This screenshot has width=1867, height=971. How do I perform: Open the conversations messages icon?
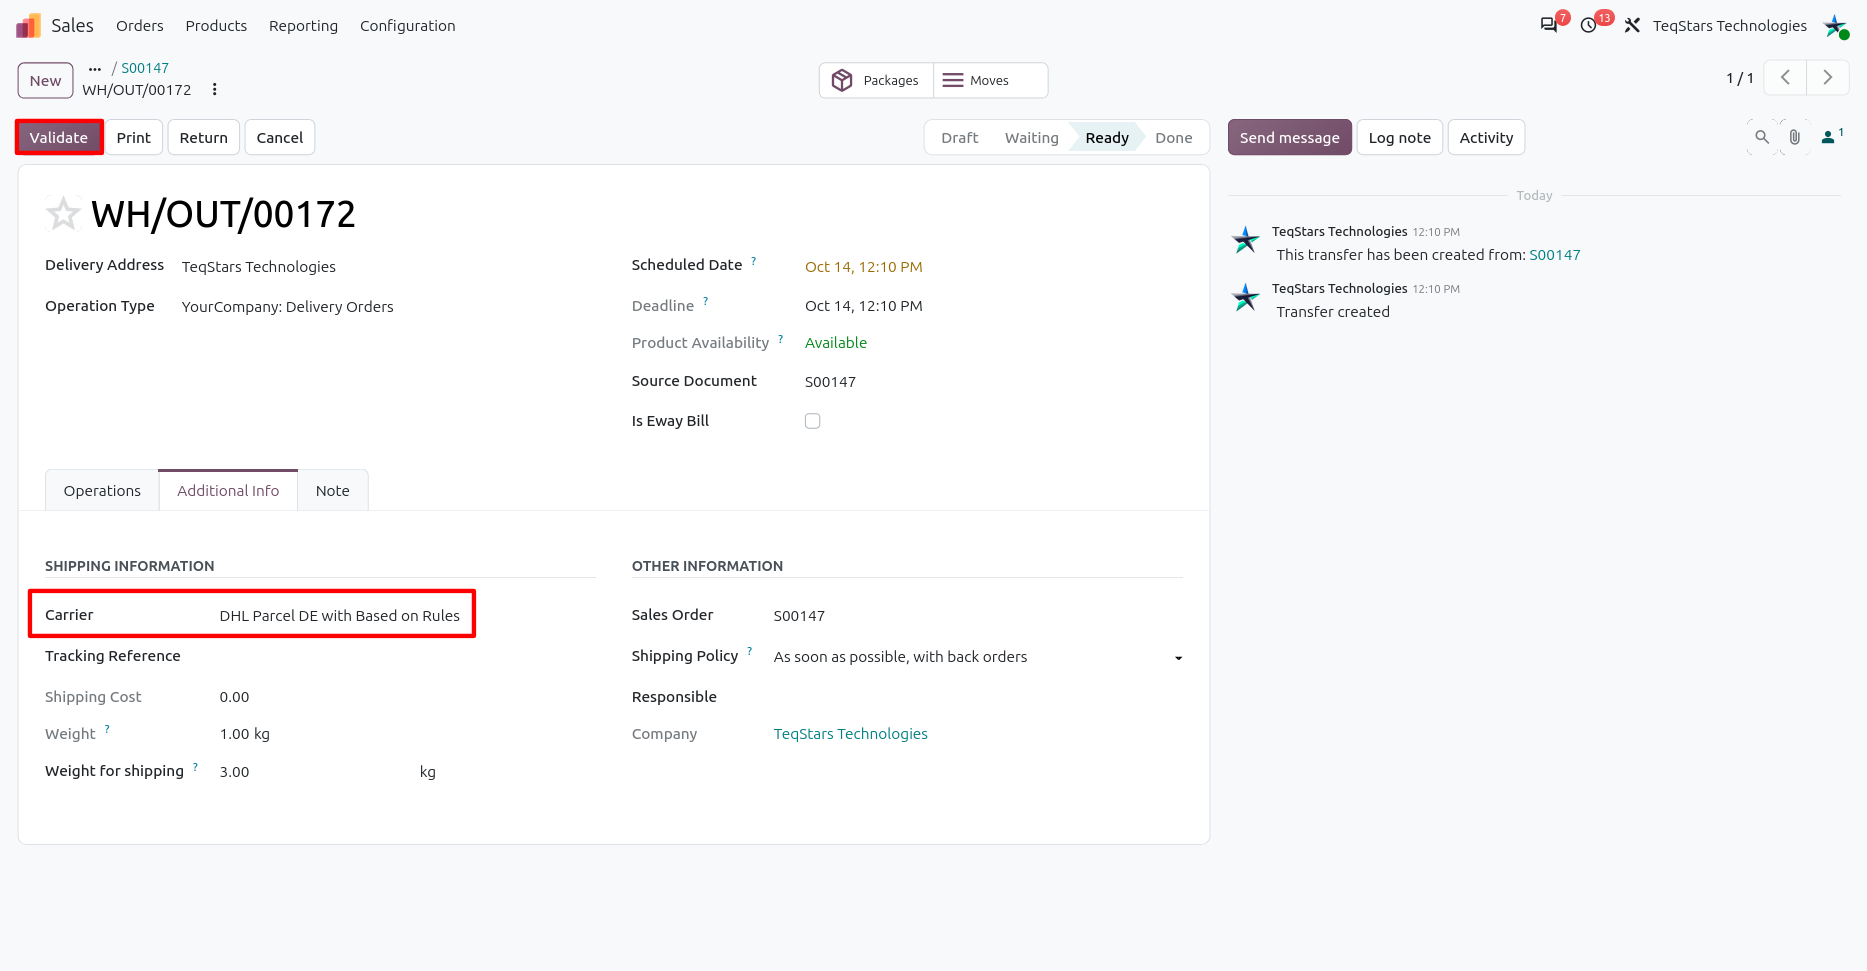click(1549, 25)
